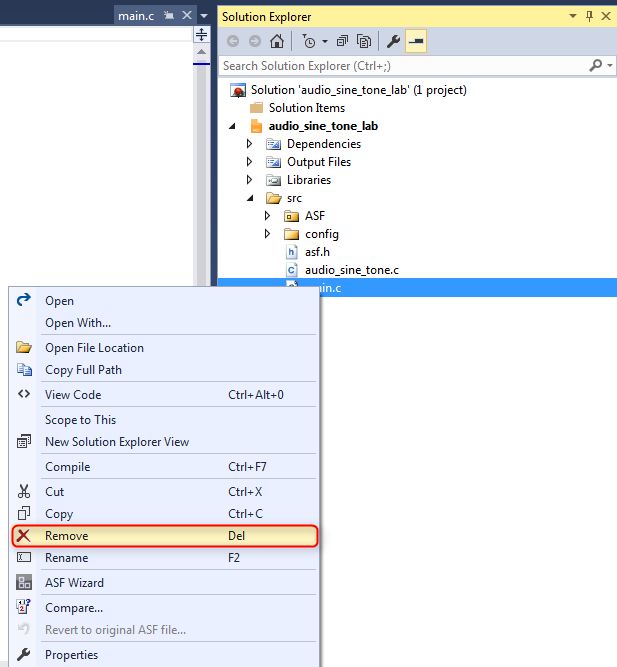
Task: Toggle the Preview Selected Items button
Action: click(415, 42)
